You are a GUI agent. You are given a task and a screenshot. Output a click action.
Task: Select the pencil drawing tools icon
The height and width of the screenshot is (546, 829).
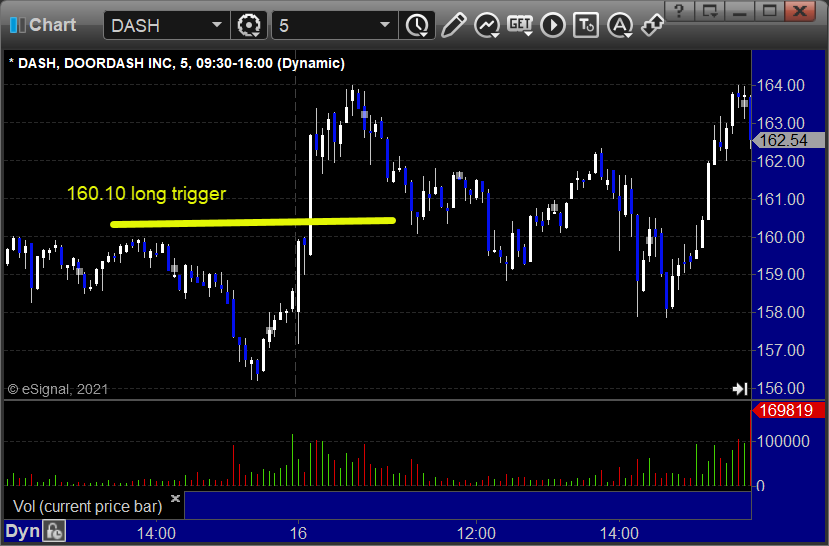click(454, 25)
